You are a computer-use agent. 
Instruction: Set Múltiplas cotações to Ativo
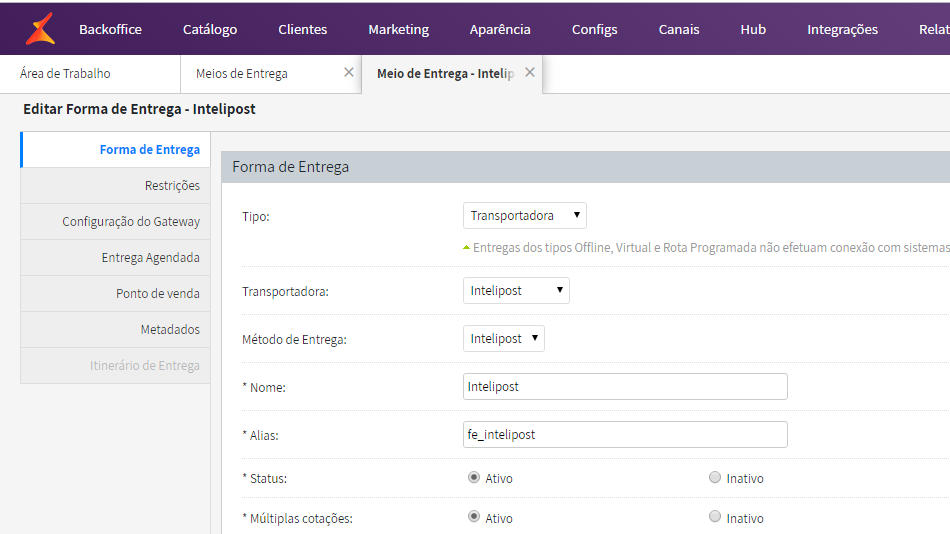point(474,517)
